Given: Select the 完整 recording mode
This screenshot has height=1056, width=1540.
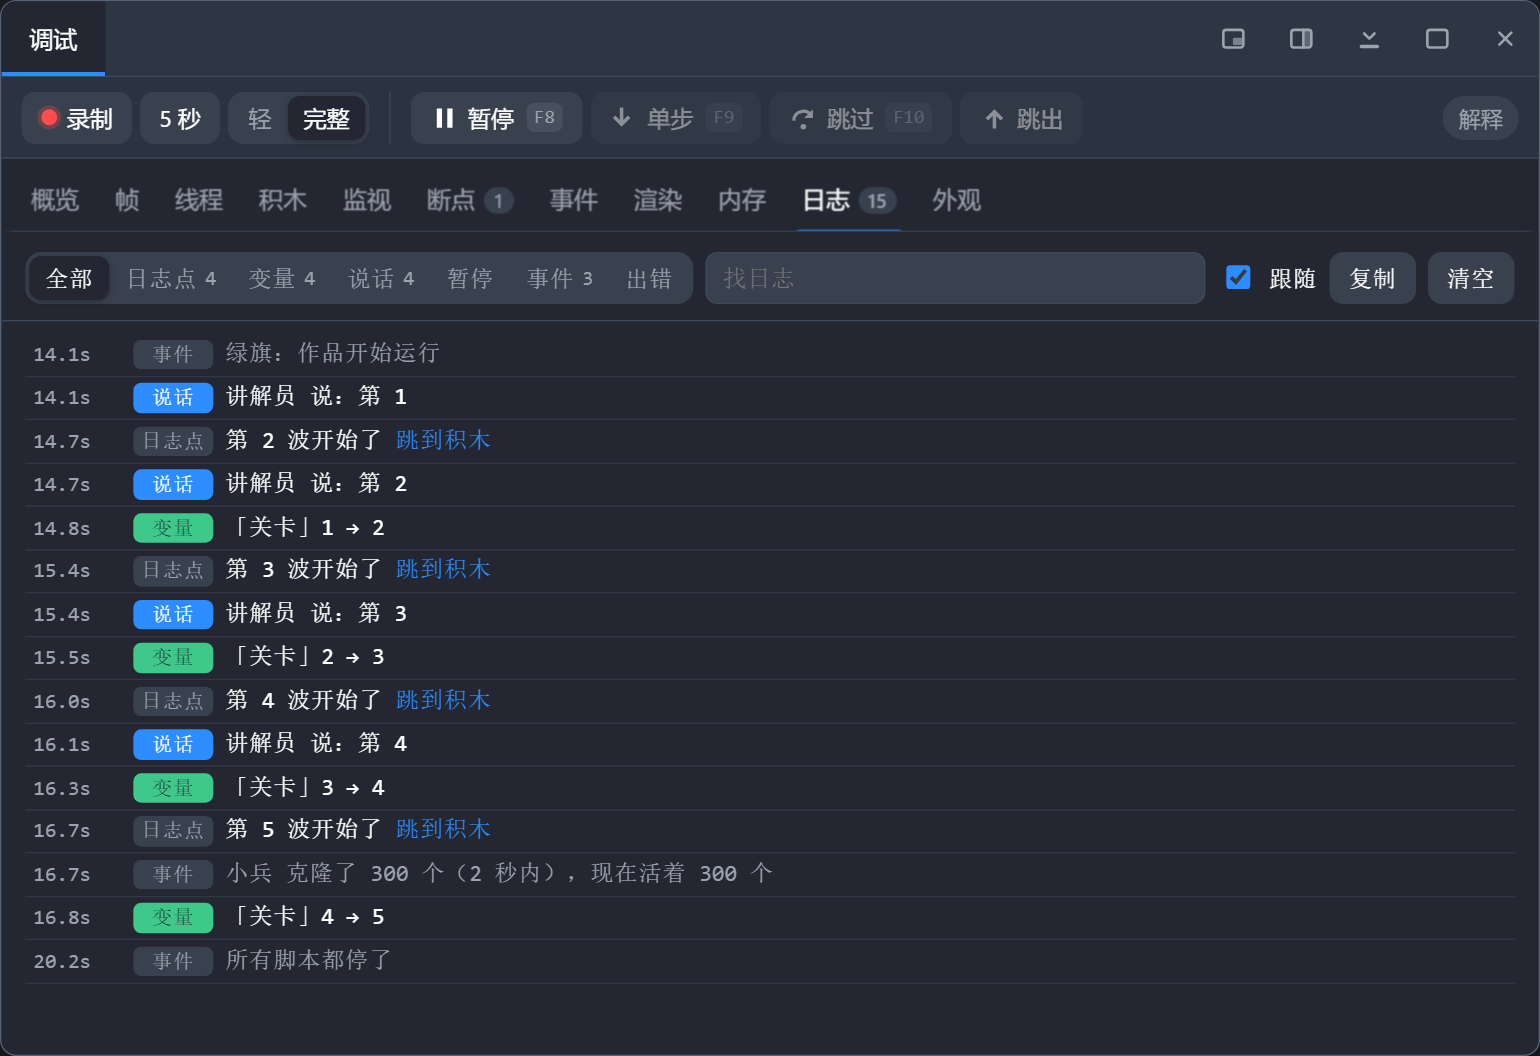Looking at the screenshot, I should click(326, 119).
